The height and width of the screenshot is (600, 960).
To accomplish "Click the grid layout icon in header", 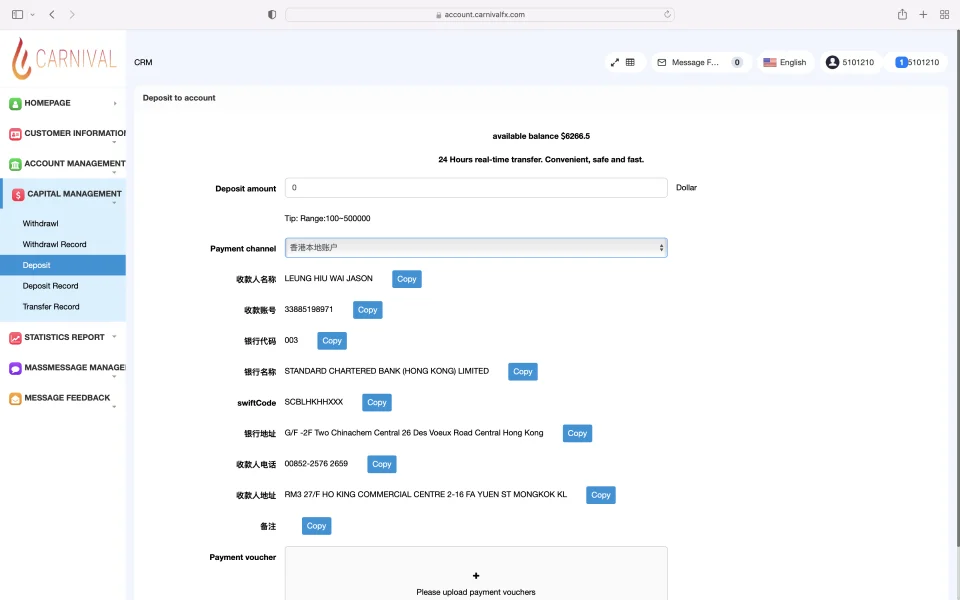I will click(630, 62).
